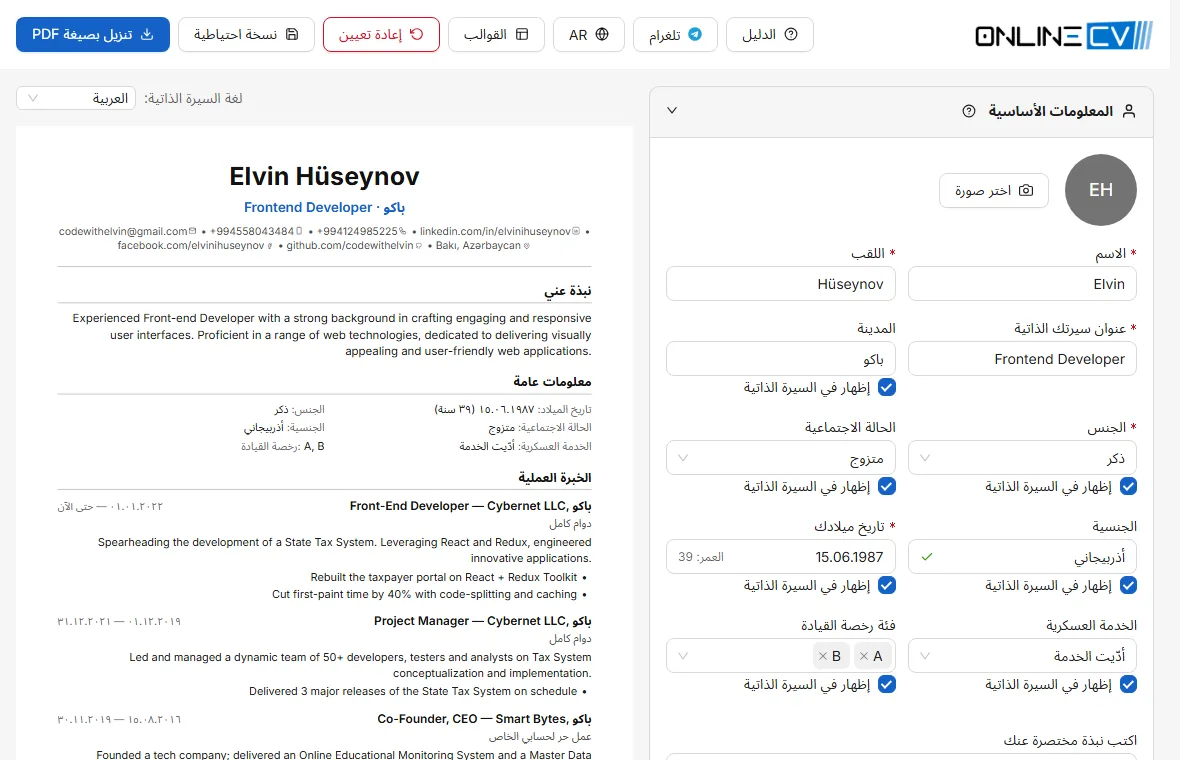Image resolution: width=1180 pixels, height=760 pixels.
Task: Toggle show in CV checkbox under military service
Action: (x=1128, y=685)
